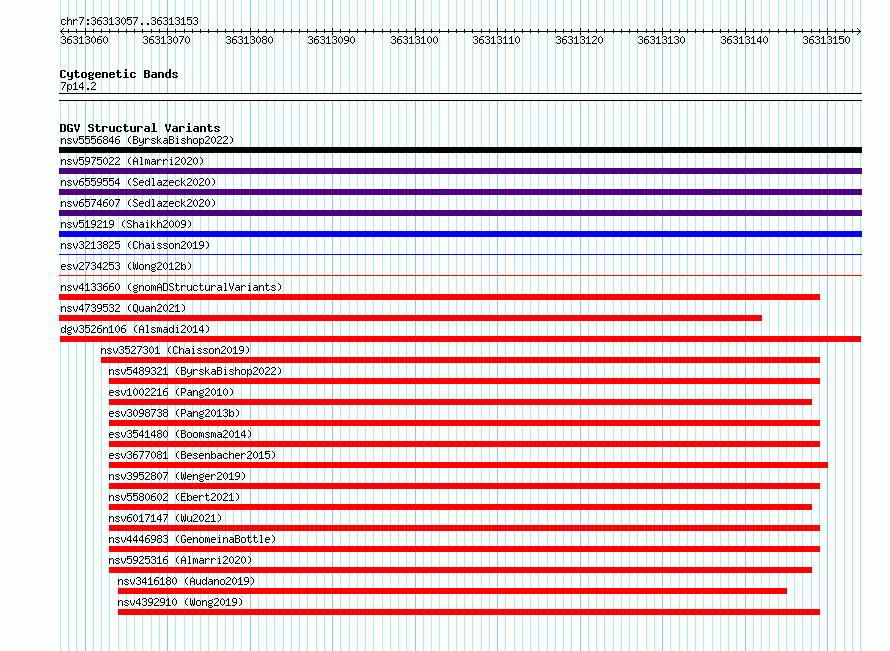Click the nsv3527301 (Chaisson2019) label
The image size is (890, 651).
[175, 350]
